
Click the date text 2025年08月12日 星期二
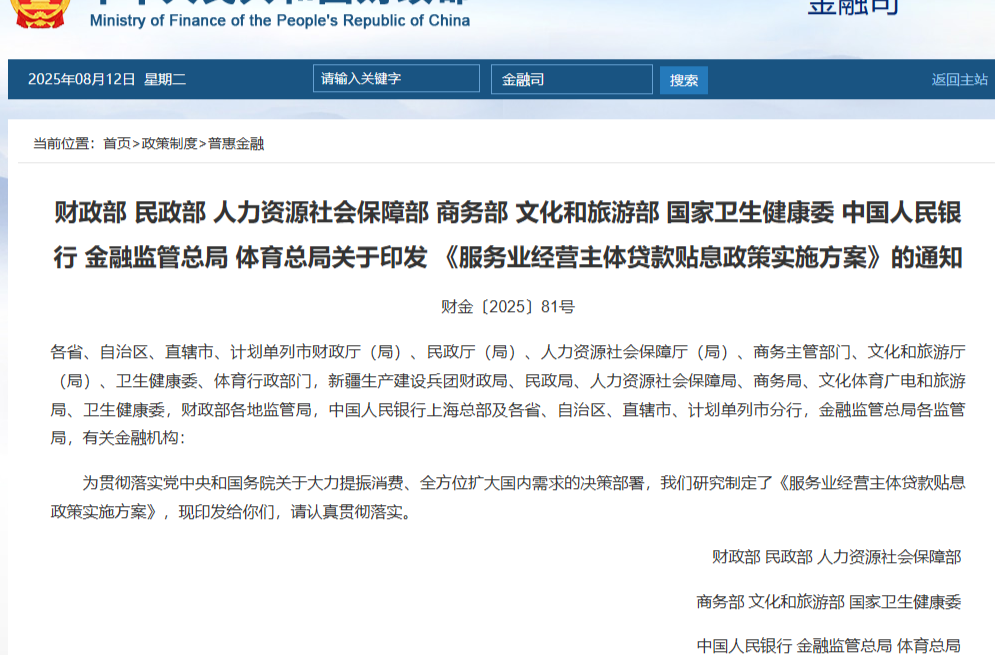[107, 79]
